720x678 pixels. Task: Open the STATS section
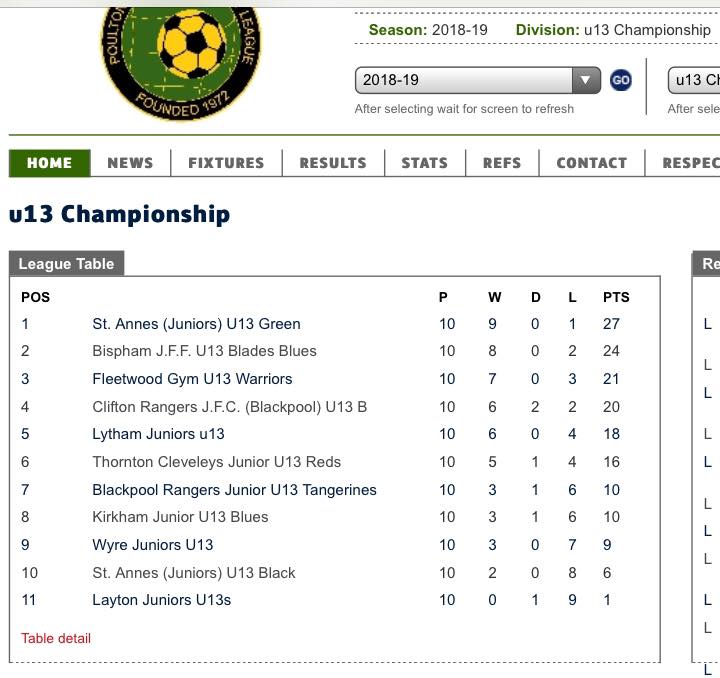pyautogui.click(x=425, y=163)
